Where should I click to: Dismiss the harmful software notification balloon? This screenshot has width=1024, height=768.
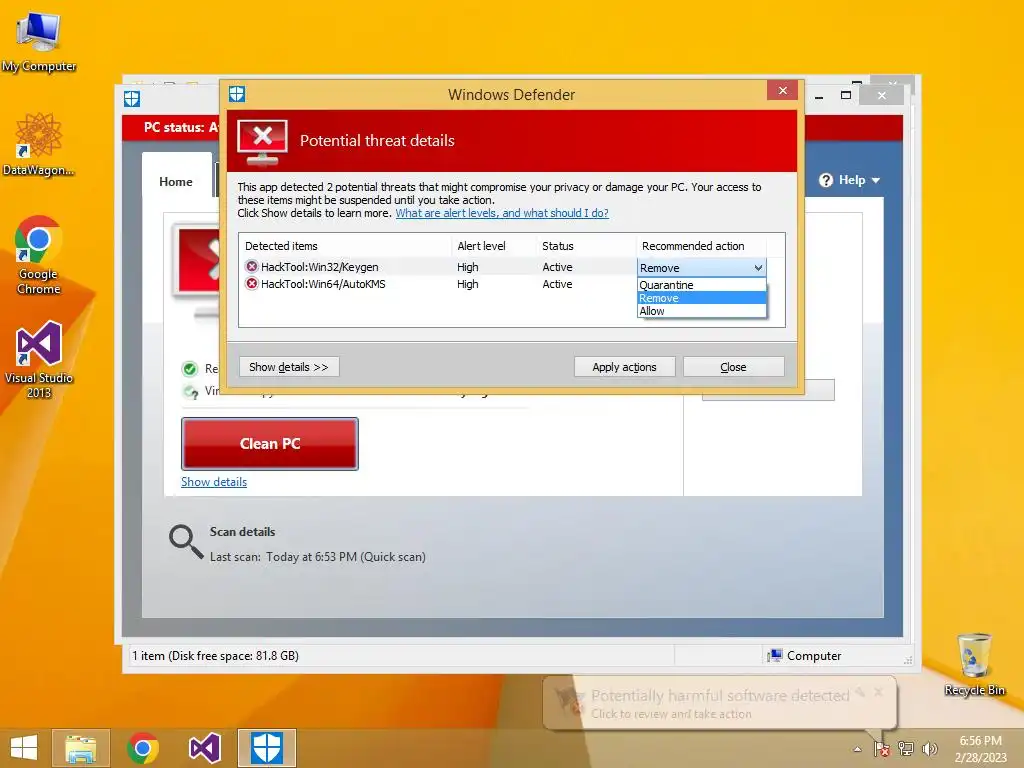[878, 691]
